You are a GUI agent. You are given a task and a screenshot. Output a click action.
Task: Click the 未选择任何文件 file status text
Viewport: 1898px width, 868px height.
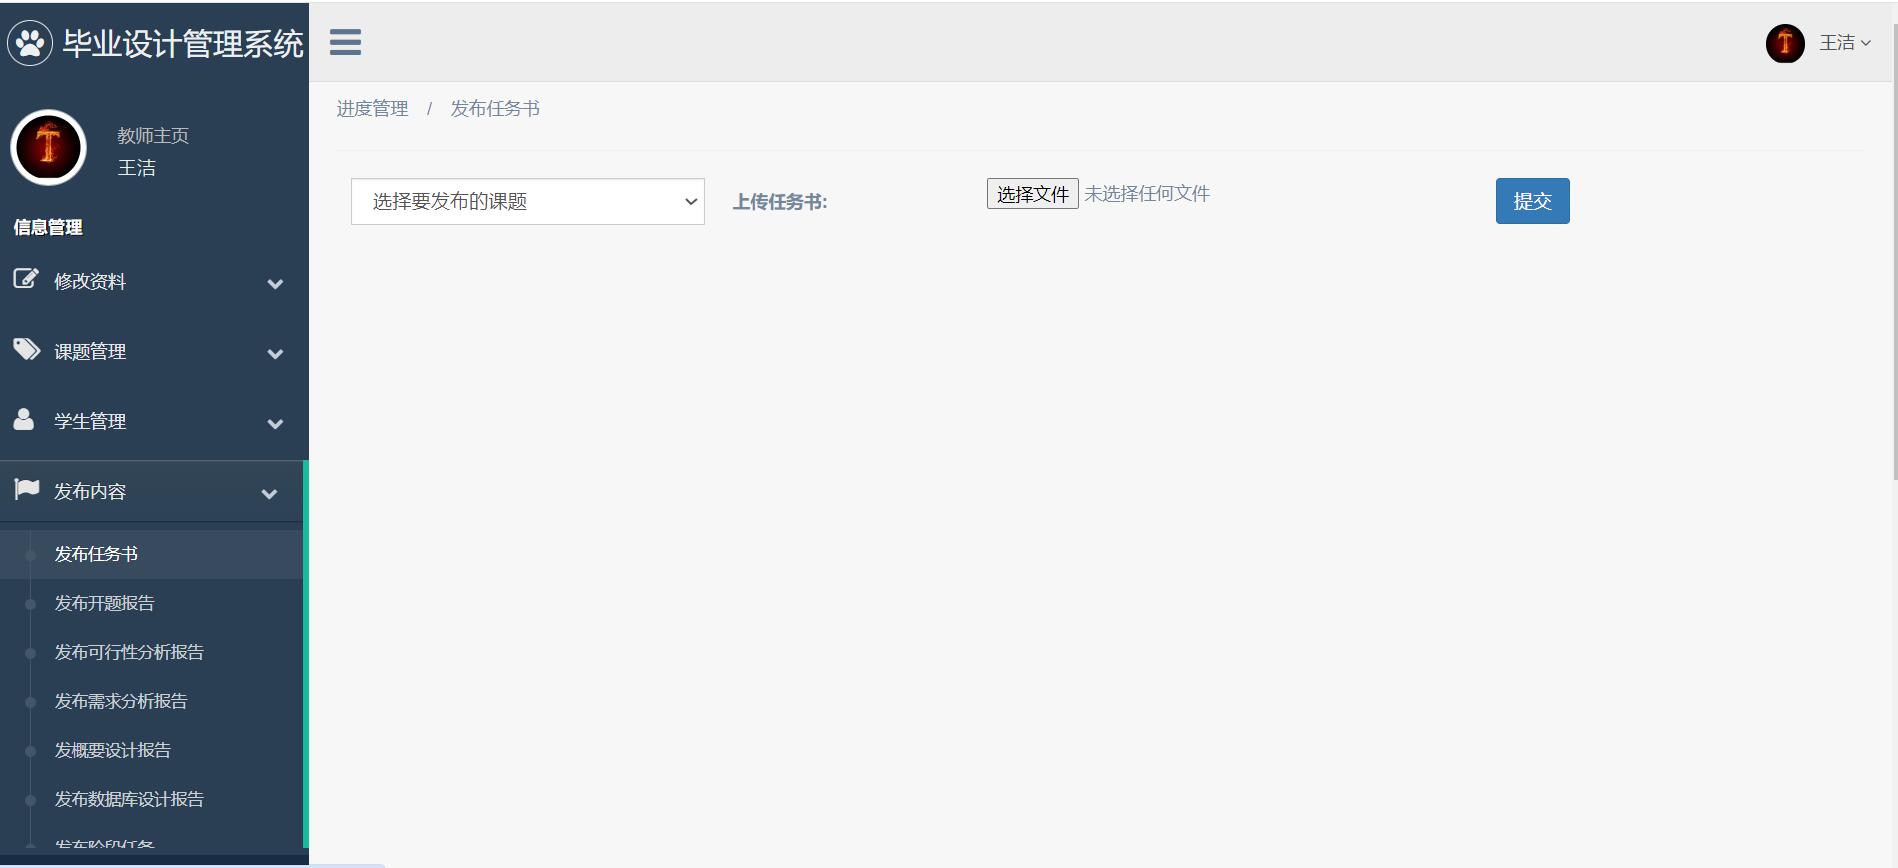(x=1147, y=194)
